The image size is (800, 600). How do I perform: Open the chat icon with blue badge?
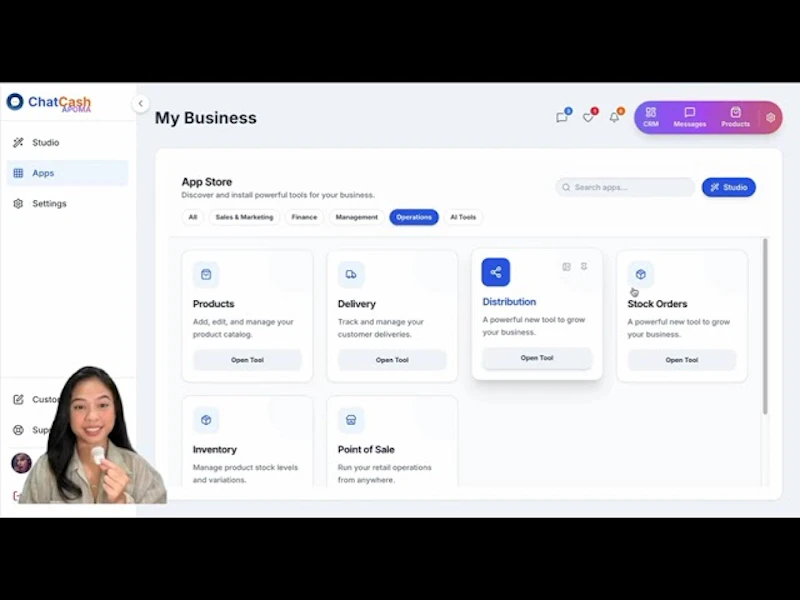click(x=562, y=117)
